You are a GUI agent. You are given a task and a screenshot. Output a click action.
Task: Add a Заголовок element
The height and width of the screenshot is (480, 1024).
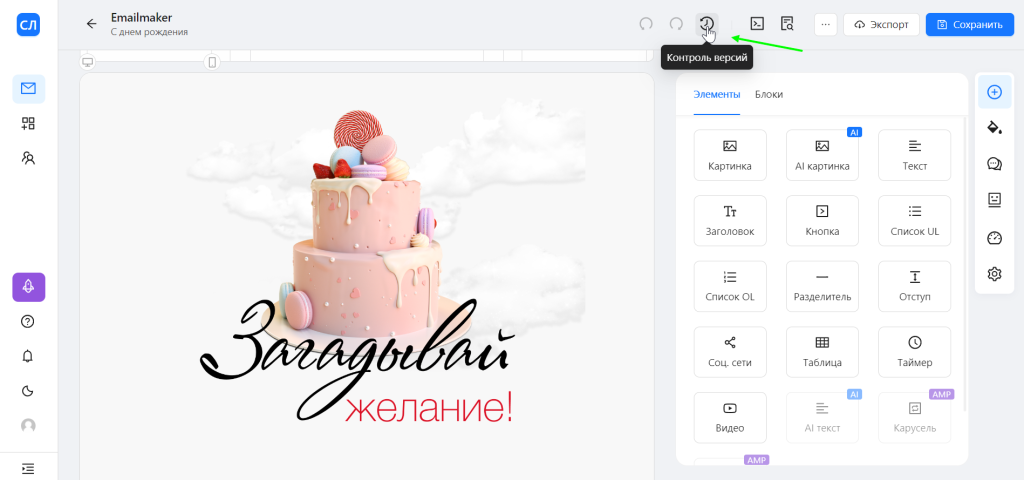(x=730, y=221)
